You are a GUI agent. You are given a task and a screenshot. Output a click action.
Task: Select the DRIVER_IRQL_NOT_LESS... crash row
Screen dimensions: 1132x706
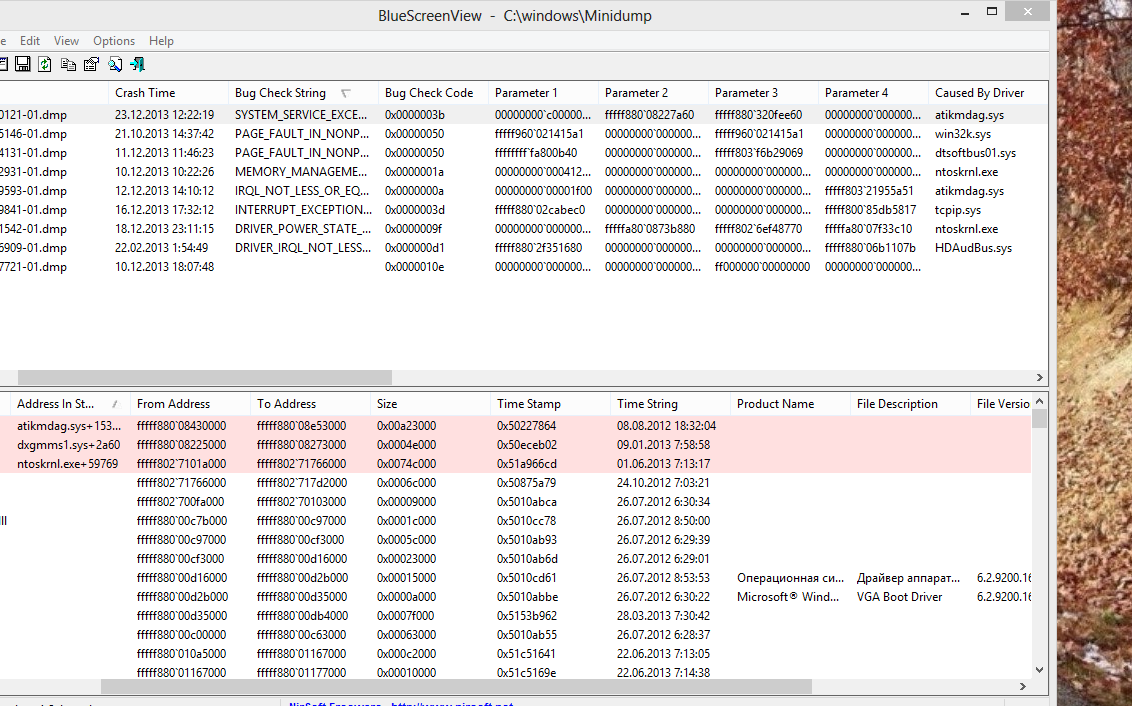click(523, 248)
